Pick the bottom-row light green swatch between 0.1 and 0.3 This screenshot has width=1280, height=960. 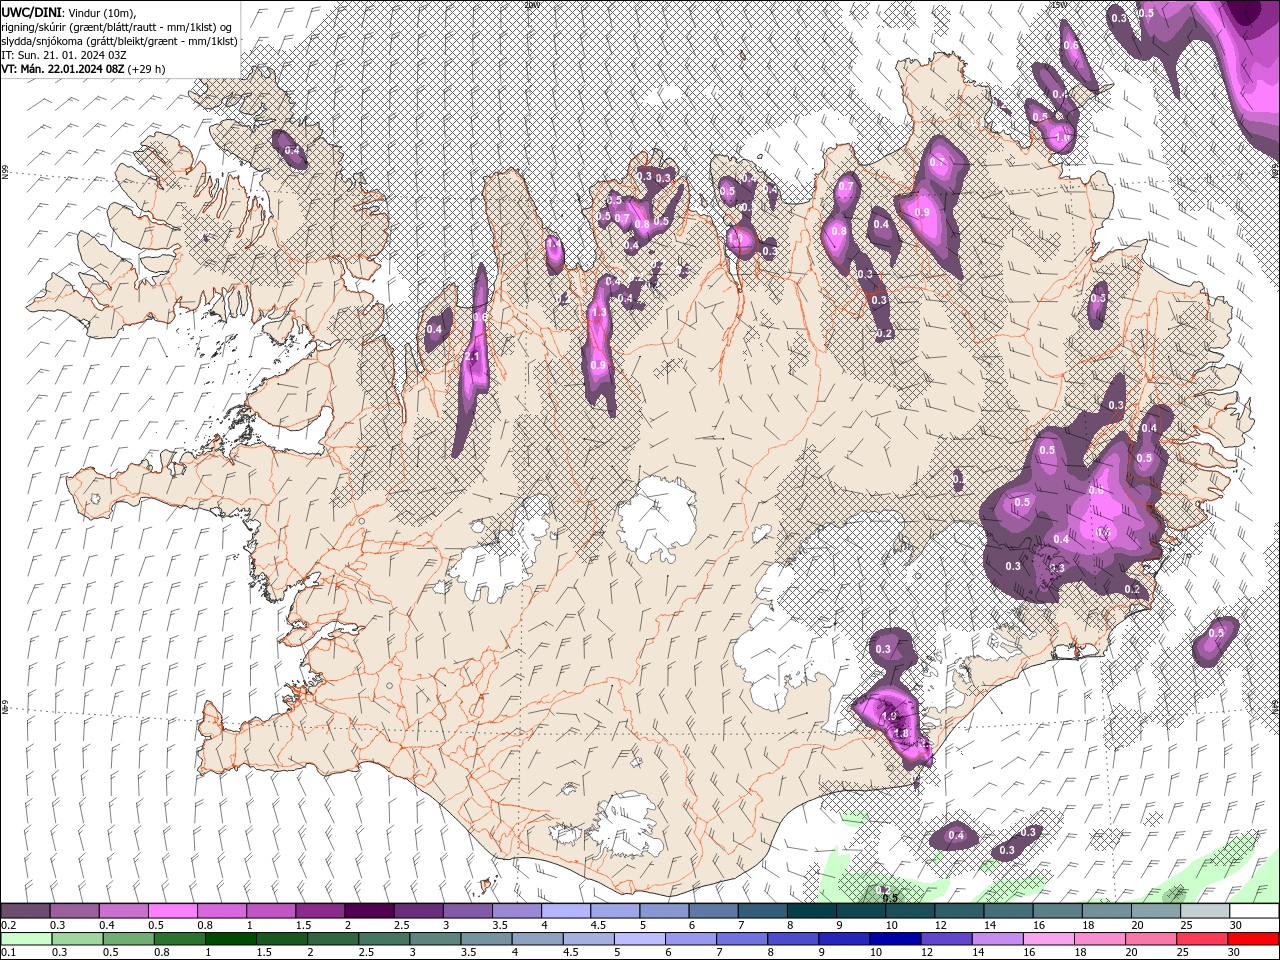click(x=25, y=939)
